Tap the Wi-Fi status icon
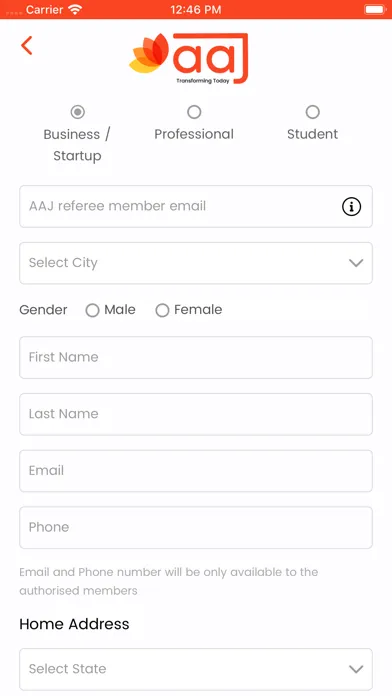This screenshot has height=696, width=392. coord(75,9)
